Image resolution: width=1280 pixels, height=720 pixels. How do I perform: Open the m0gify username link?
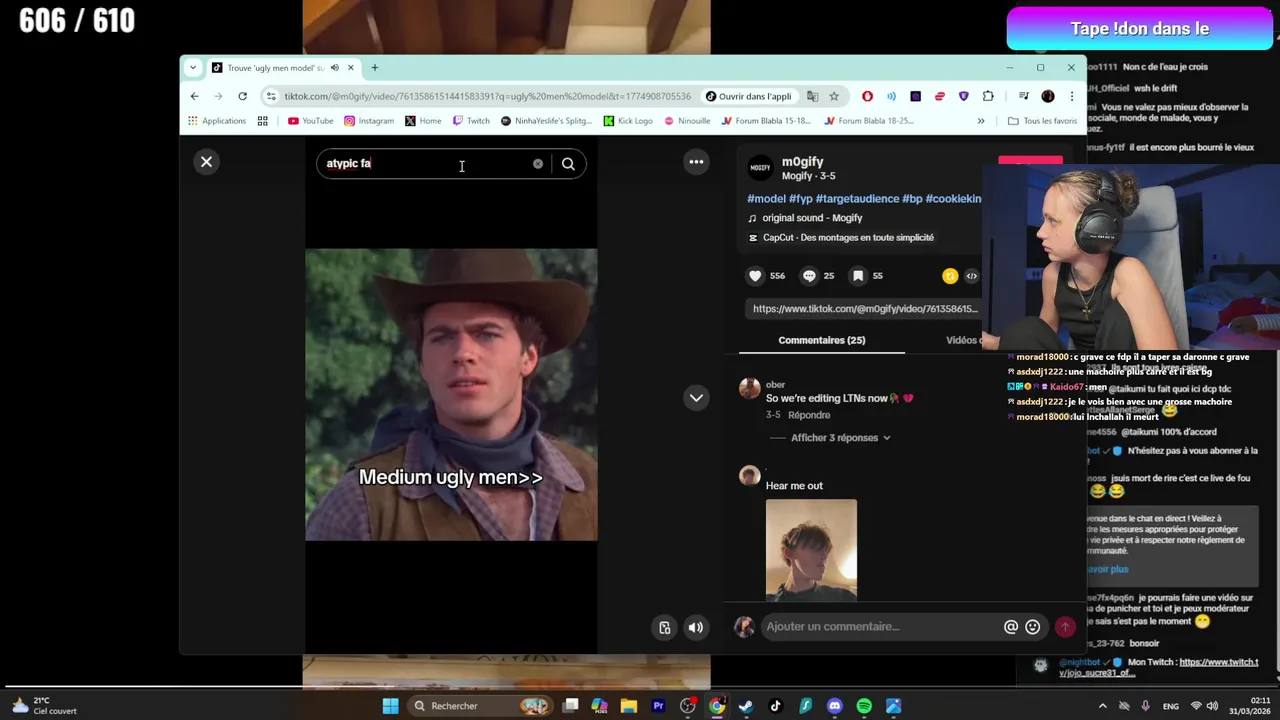coord(802,162)
